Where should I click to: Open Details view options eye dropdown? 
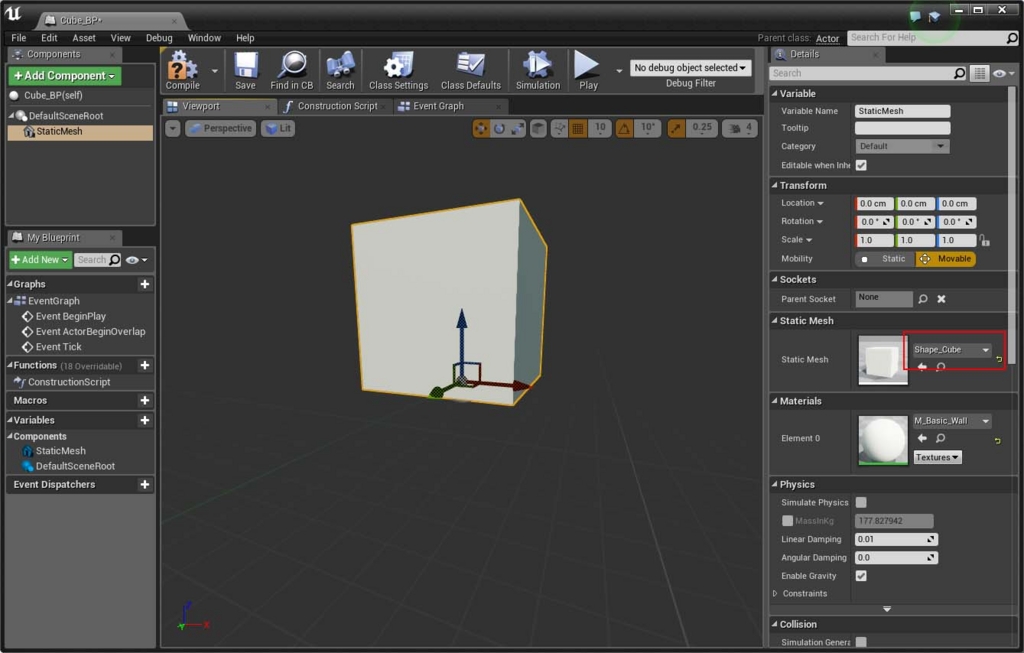[1003, 73]
